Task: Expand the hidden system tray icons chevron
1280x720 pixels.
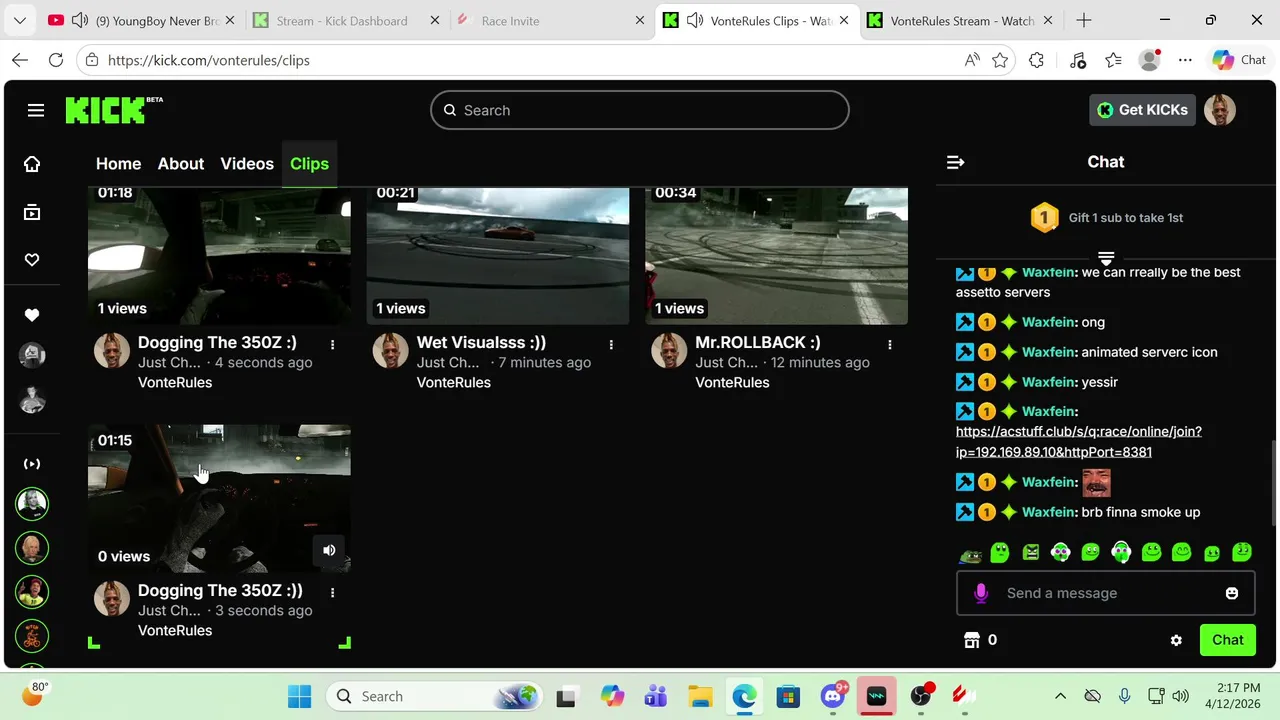Action: click(1061, 696)
